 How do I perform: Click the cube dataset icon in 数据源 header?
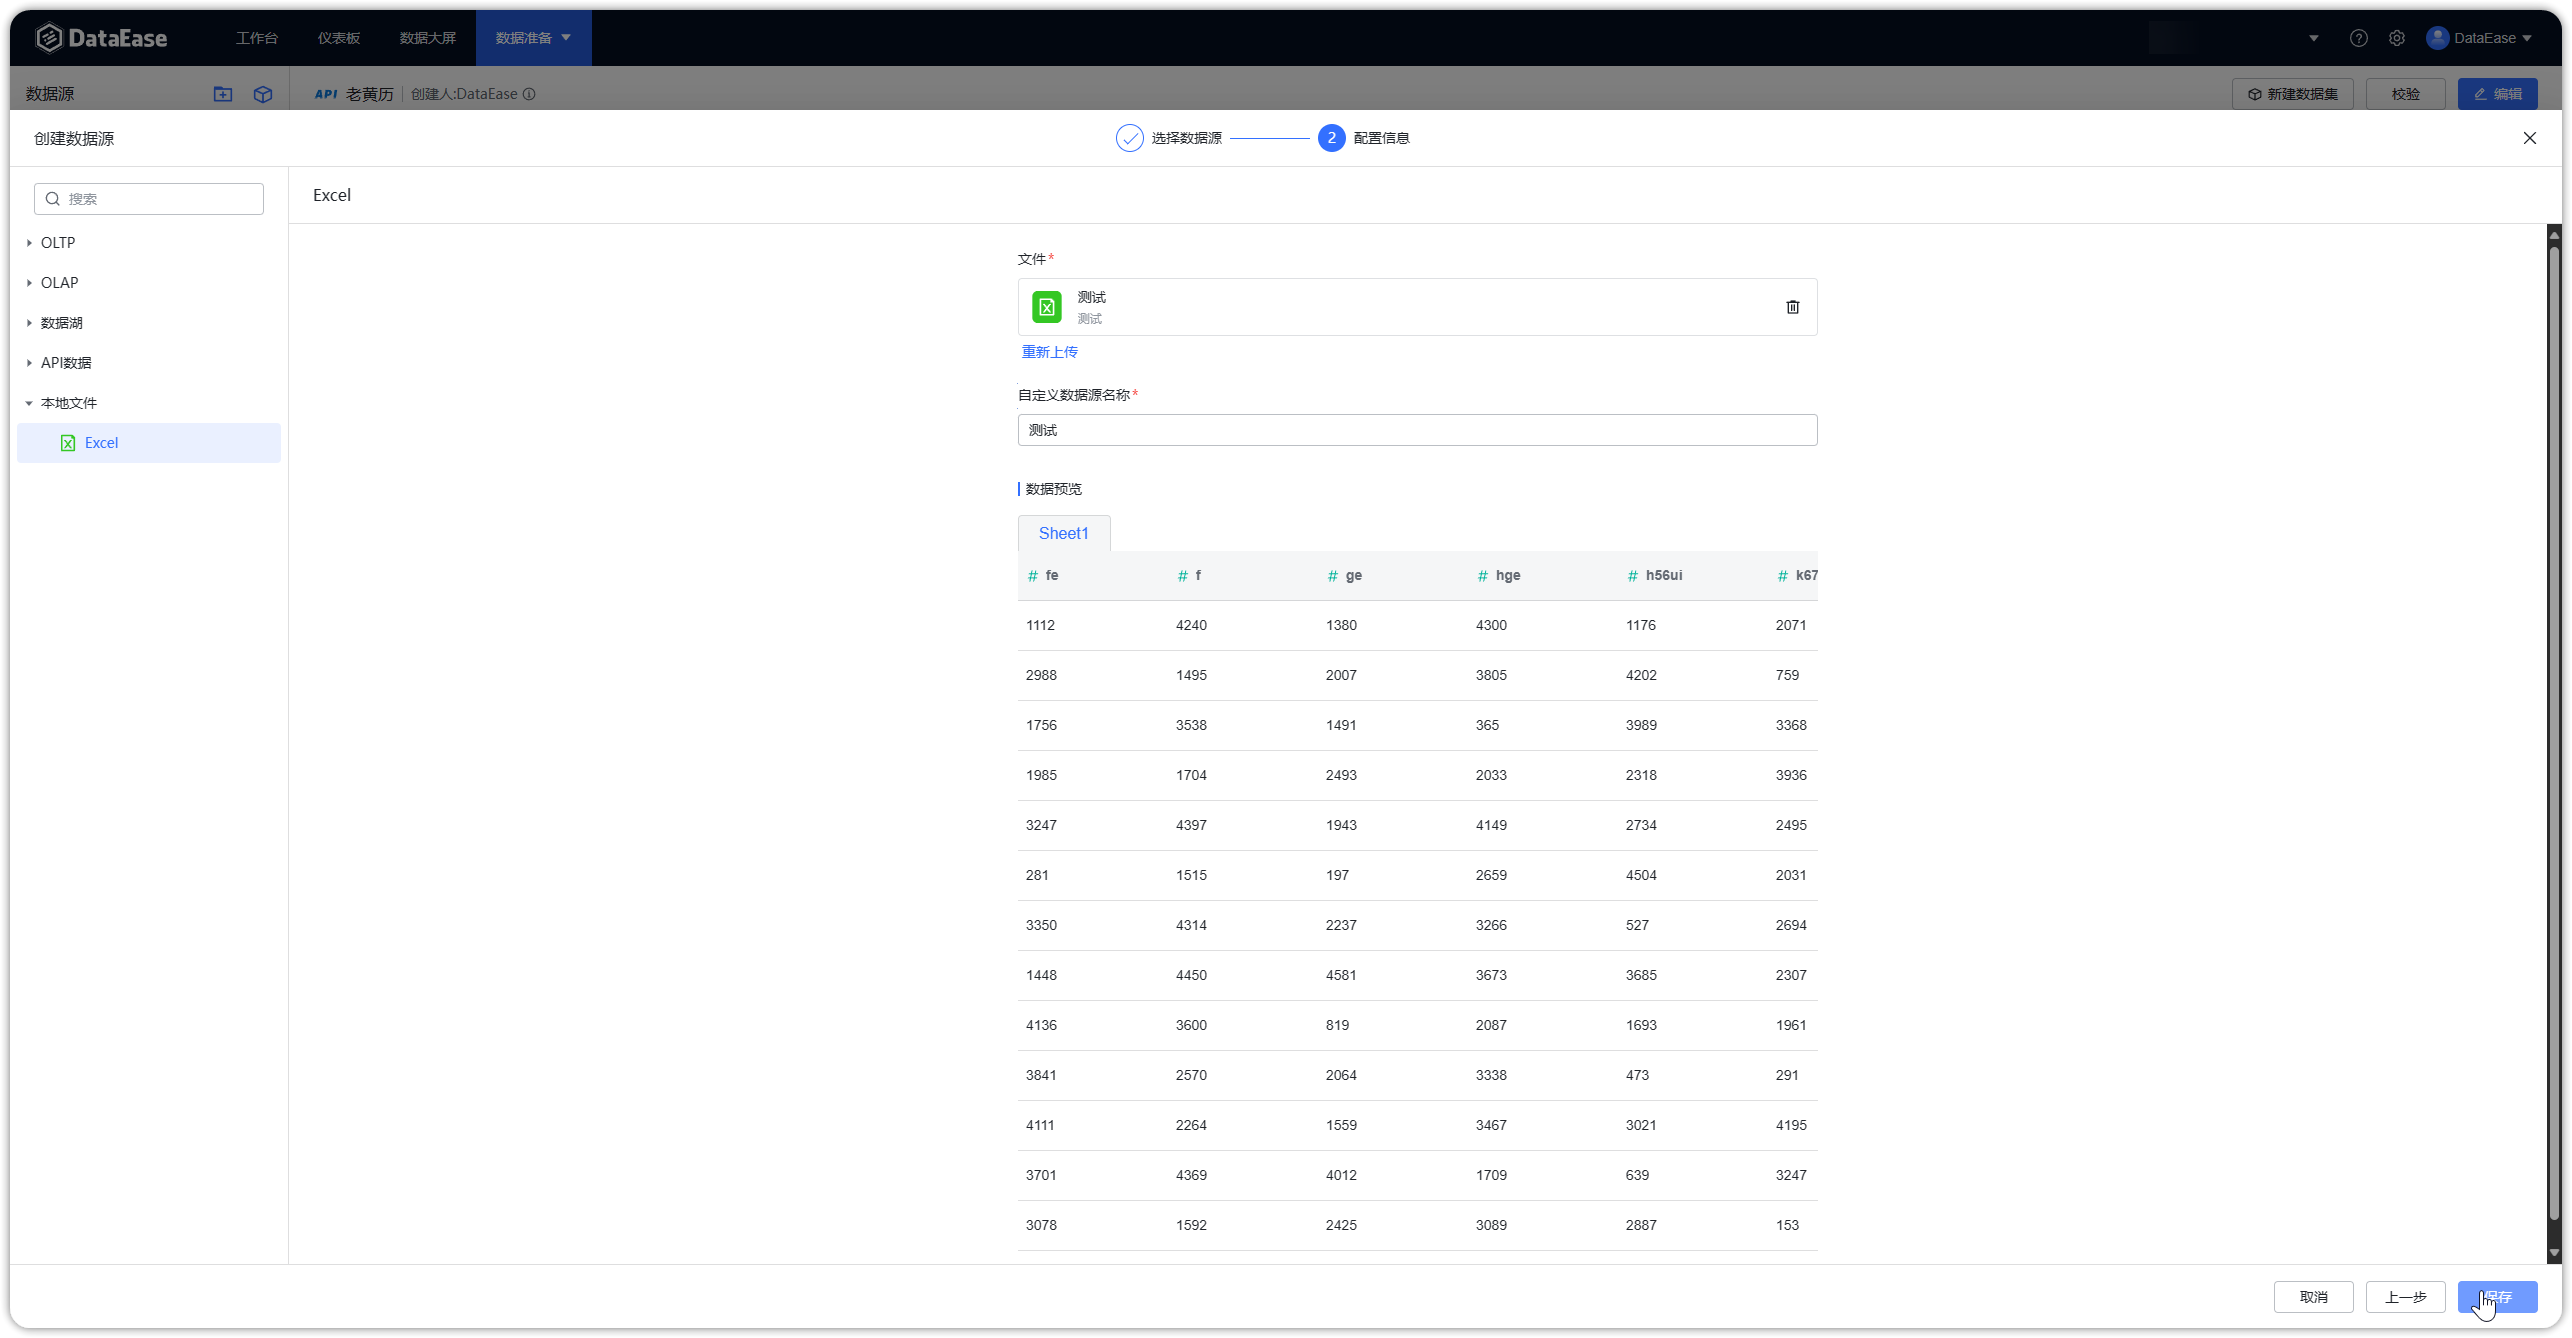click(x=263, y=93)
